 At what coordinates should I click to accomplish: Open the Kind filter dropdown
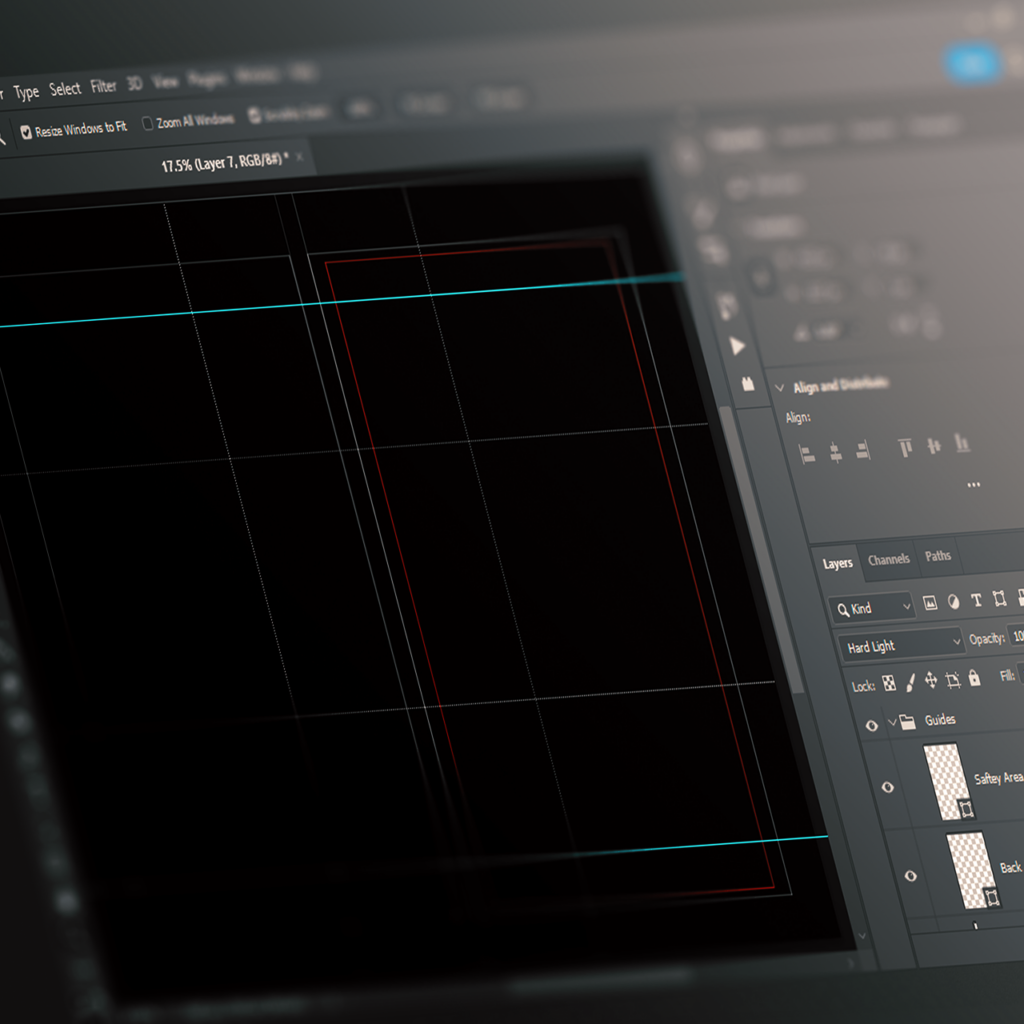point(872,607)
